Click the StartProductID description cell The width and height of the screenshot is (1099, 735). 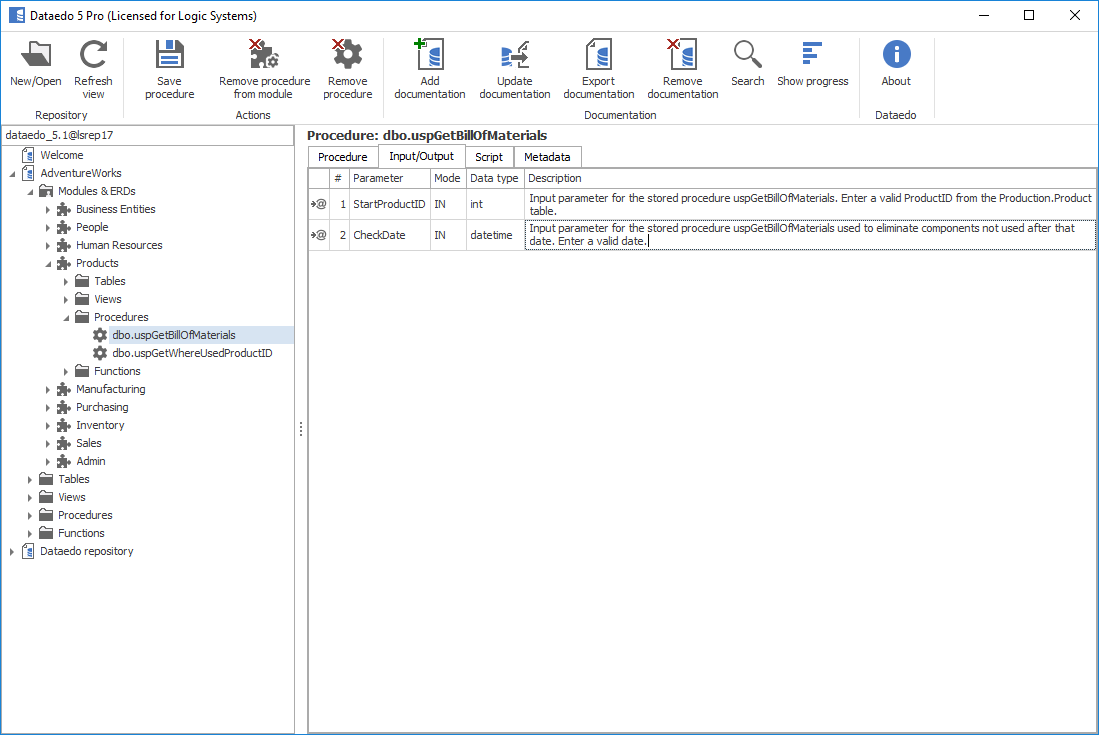(809, 204)
